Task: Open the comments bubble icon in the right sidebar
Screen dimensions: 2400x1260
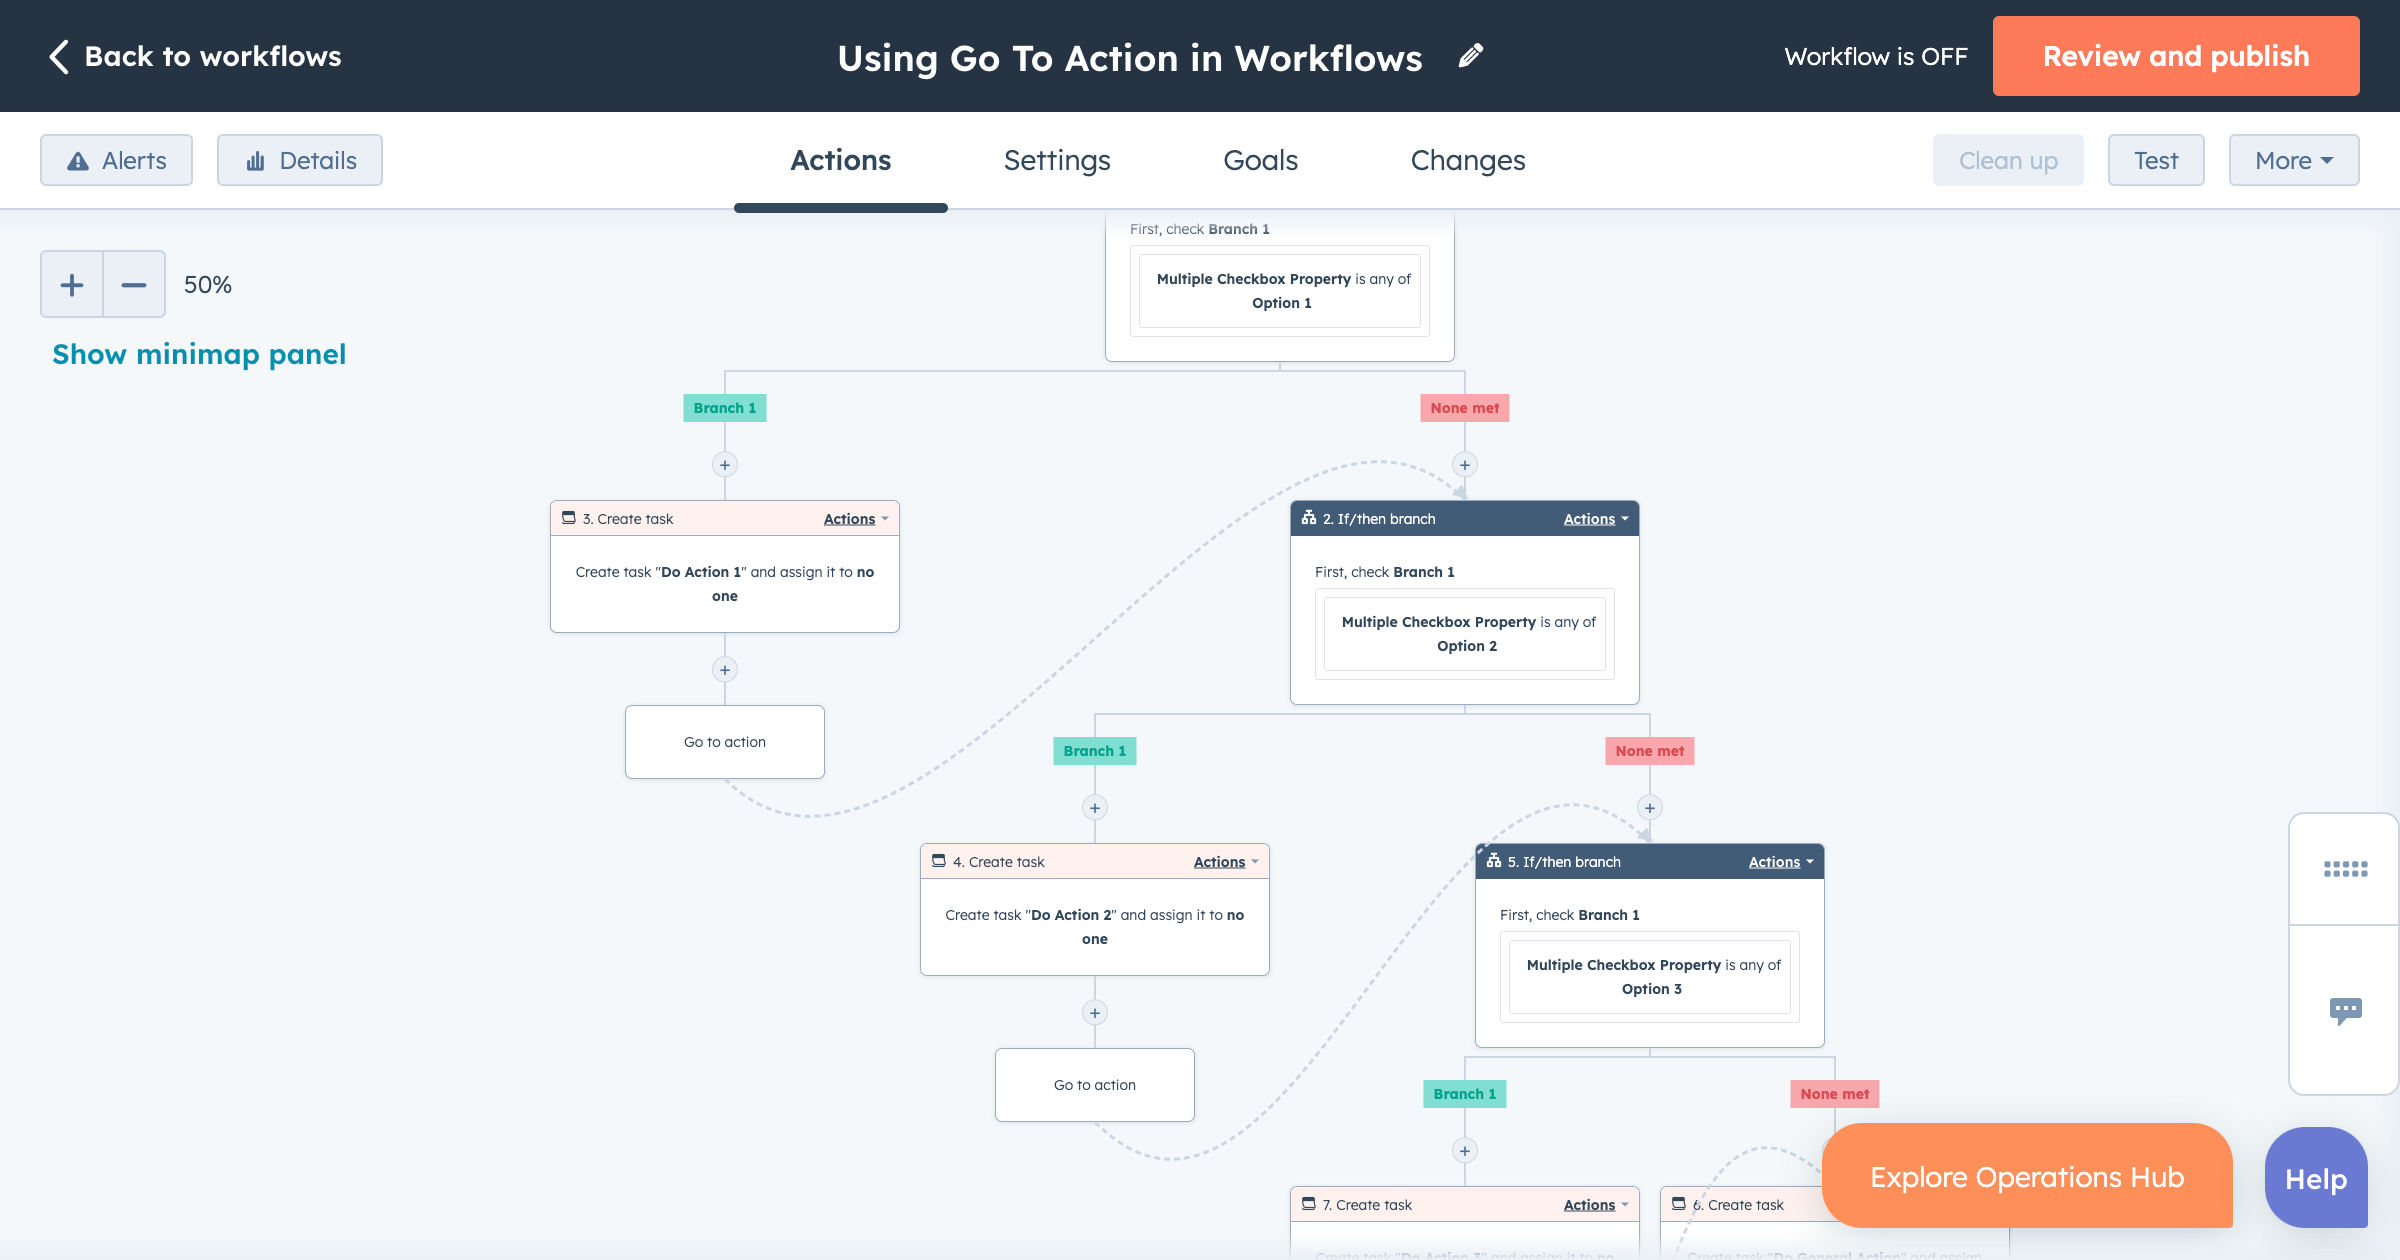Action: click(2347, 1010)
